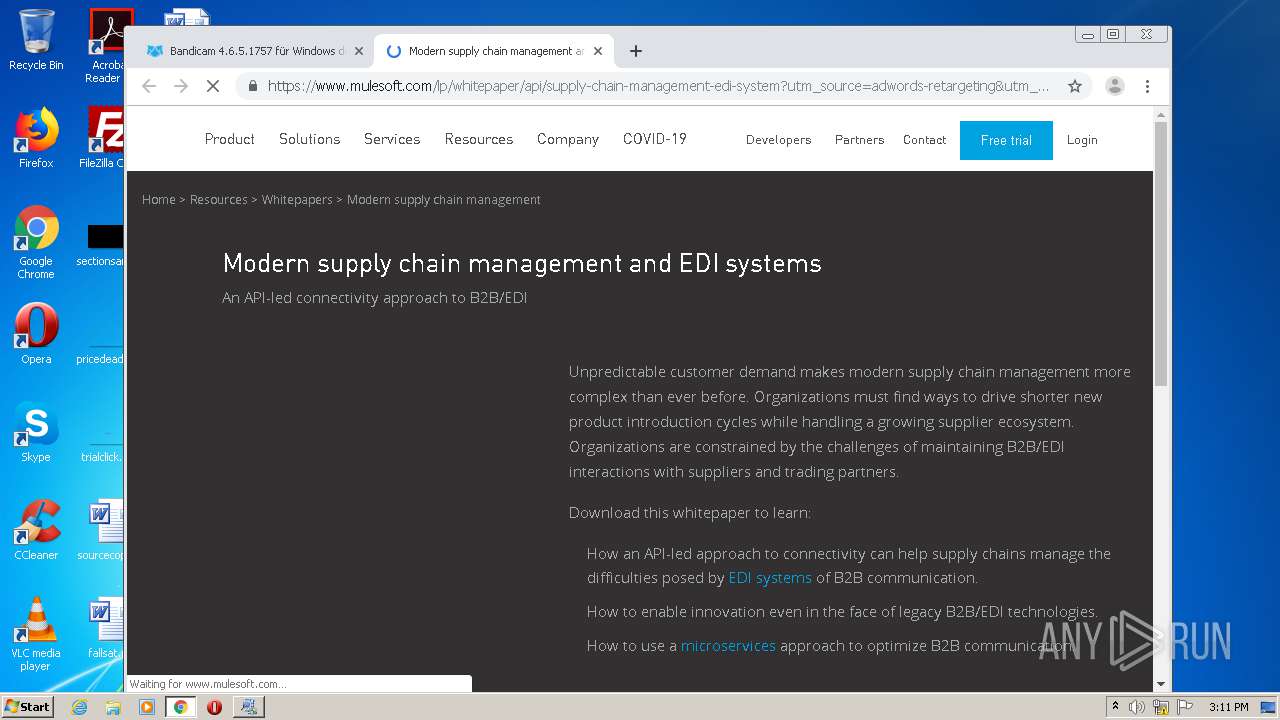Go to the Whitepapers breadcrumb

[x=297, y=200]
